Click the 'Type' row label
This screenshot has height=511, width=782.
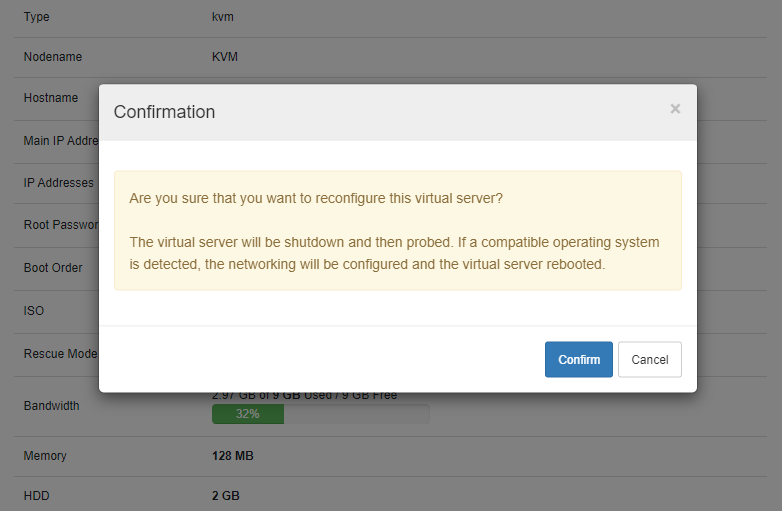(x=36, y=16)
